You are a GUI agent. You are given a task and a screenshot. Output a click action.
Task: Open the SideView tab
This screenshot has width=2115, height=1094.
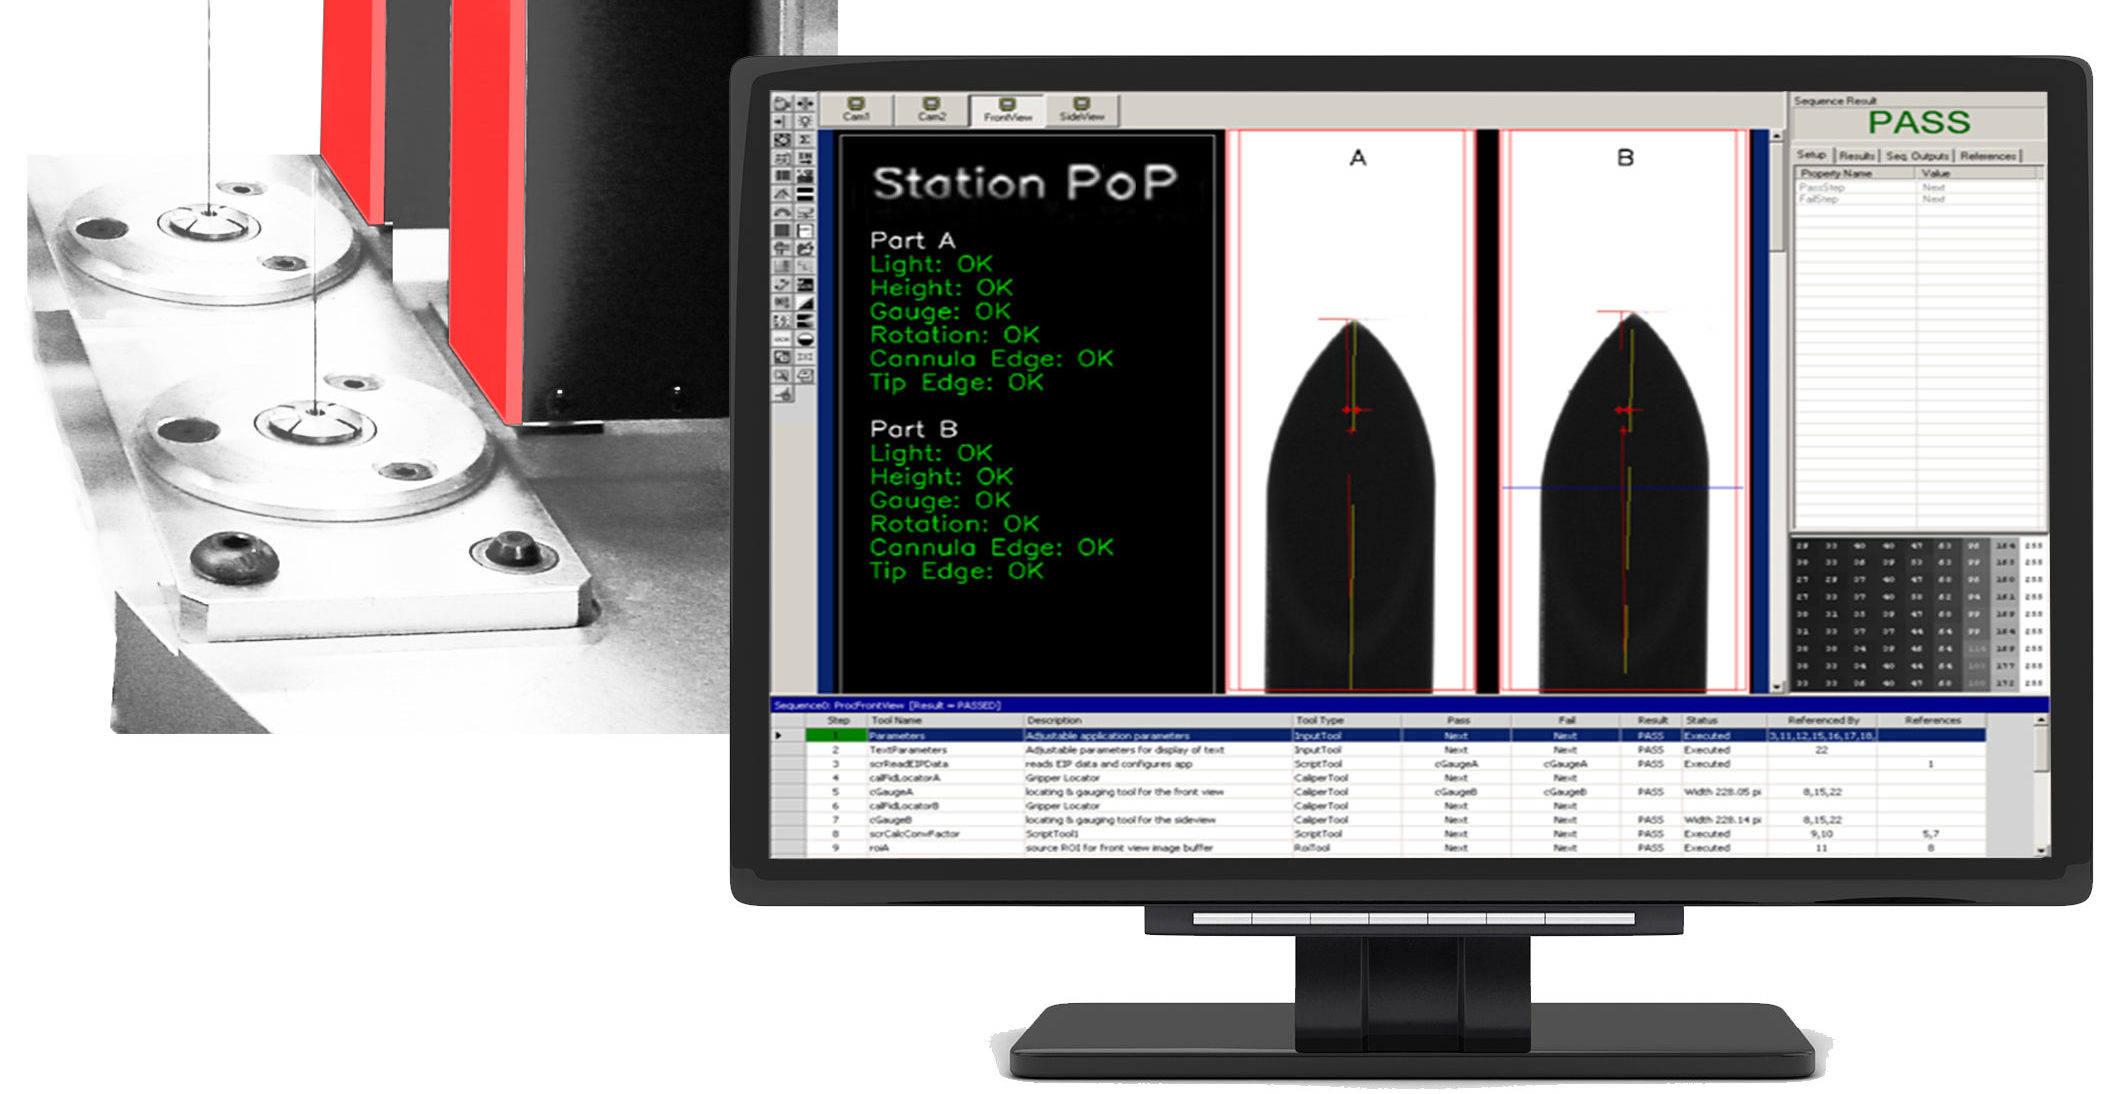(1081, 110)
